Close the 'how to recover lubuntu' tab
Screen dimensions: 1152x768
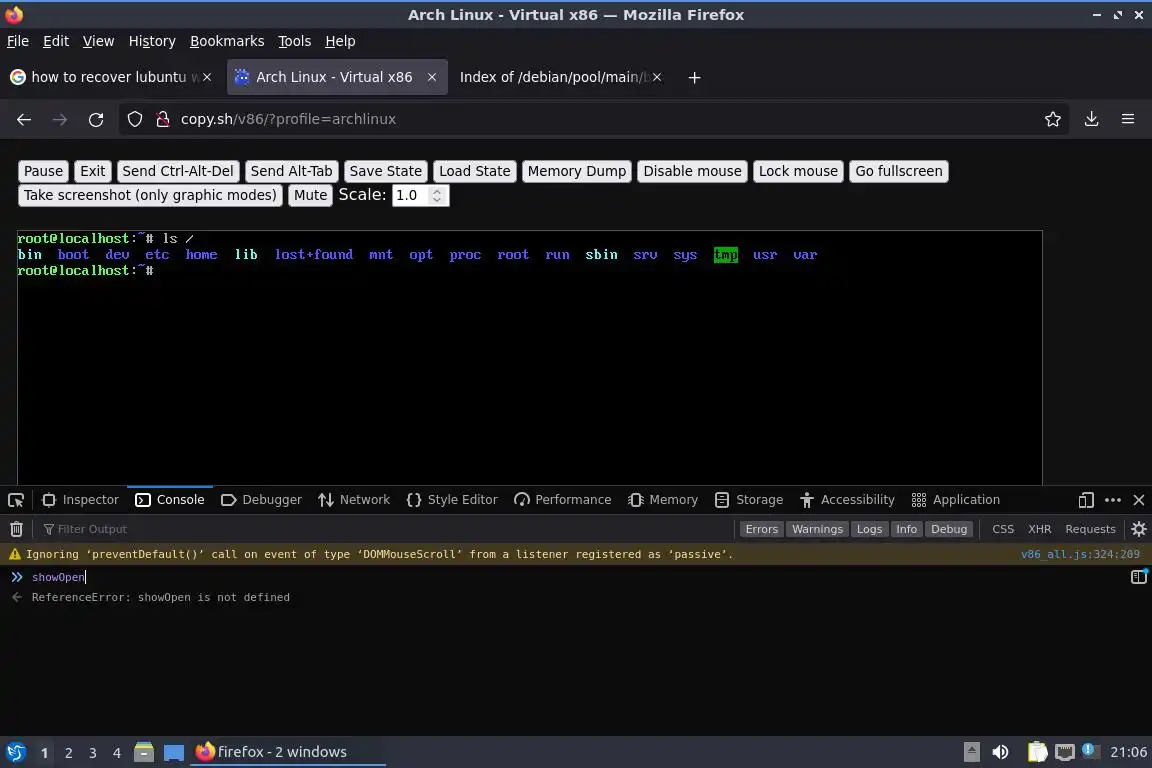[x=207, y=77]
